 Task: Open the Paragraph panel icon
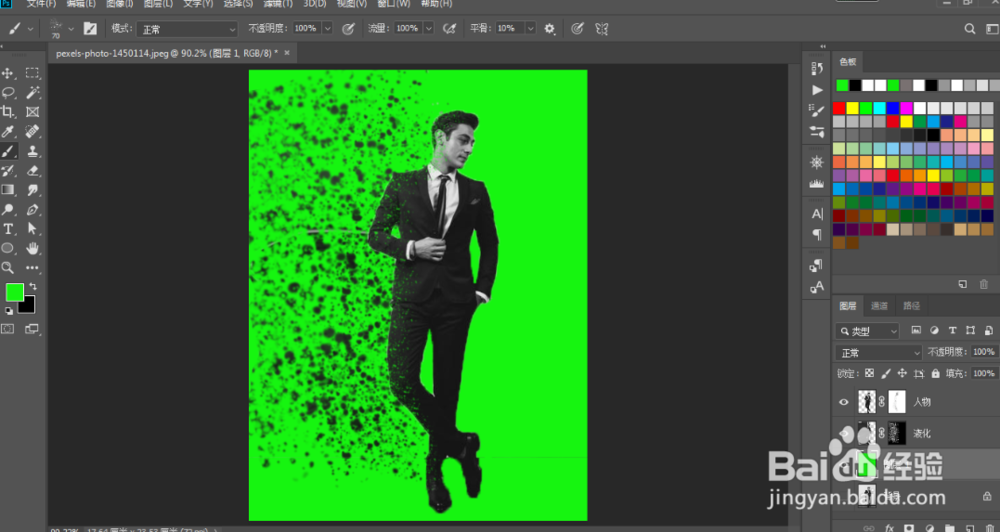[817, 235]
